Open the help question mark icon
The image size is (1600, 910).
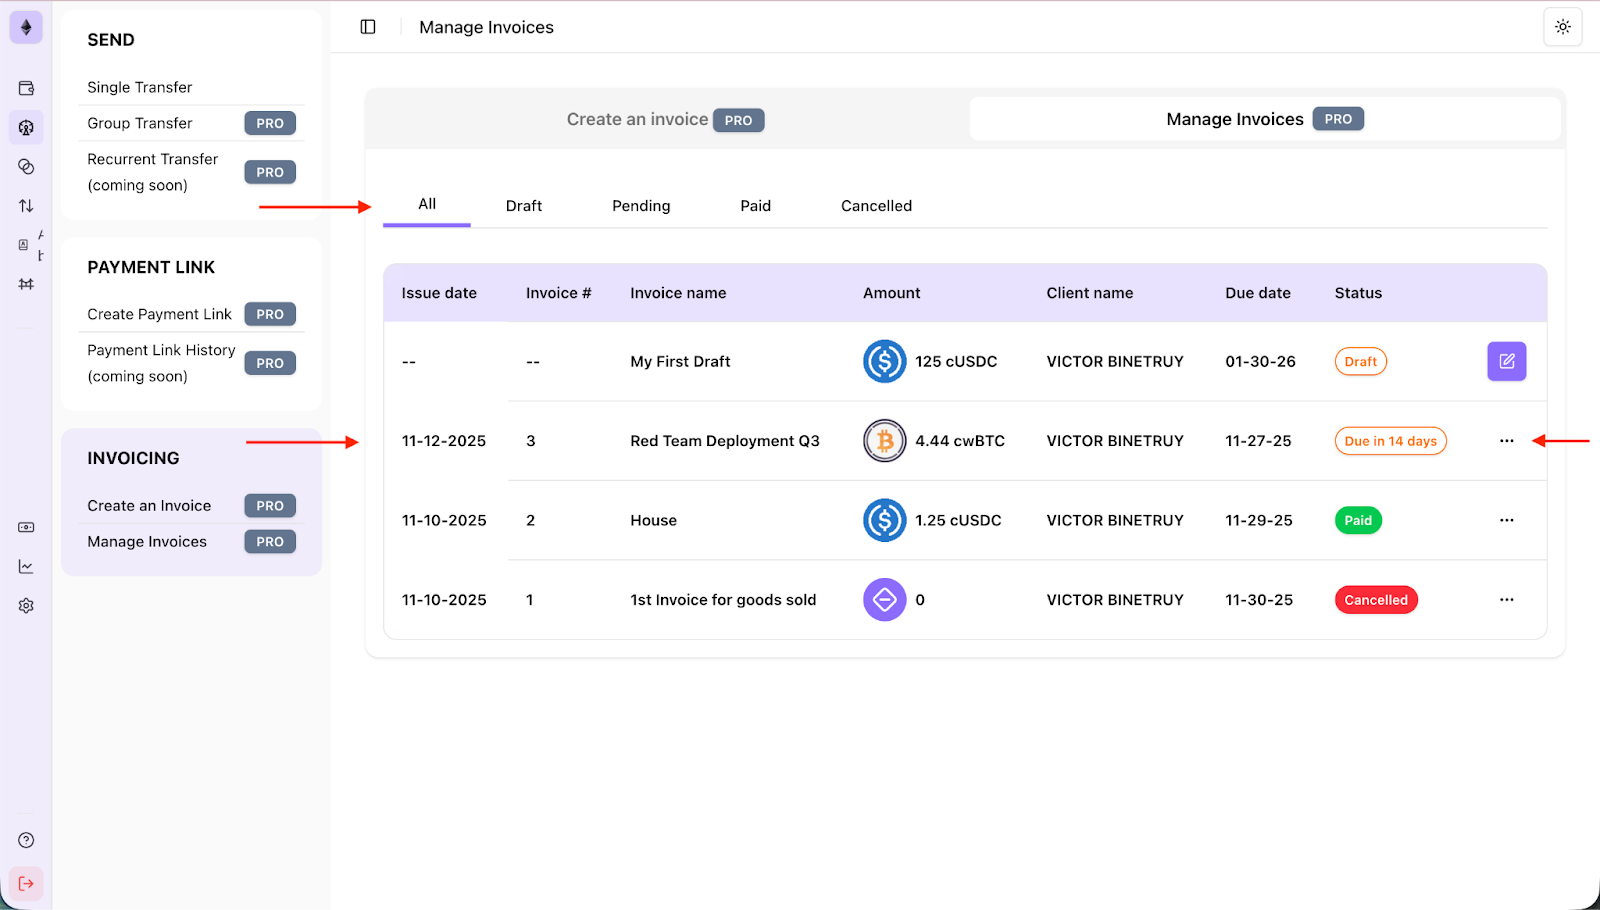pos(26,840)
